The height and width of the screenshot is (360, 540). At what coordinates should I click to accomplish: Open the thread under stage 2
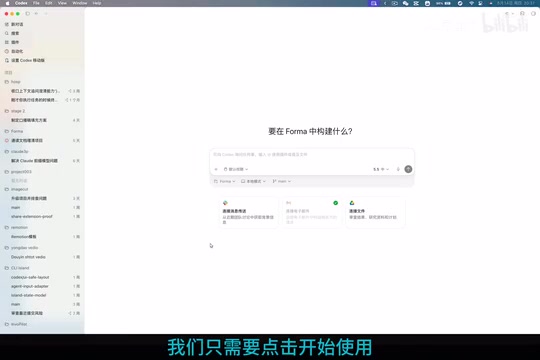coord(43,120)
